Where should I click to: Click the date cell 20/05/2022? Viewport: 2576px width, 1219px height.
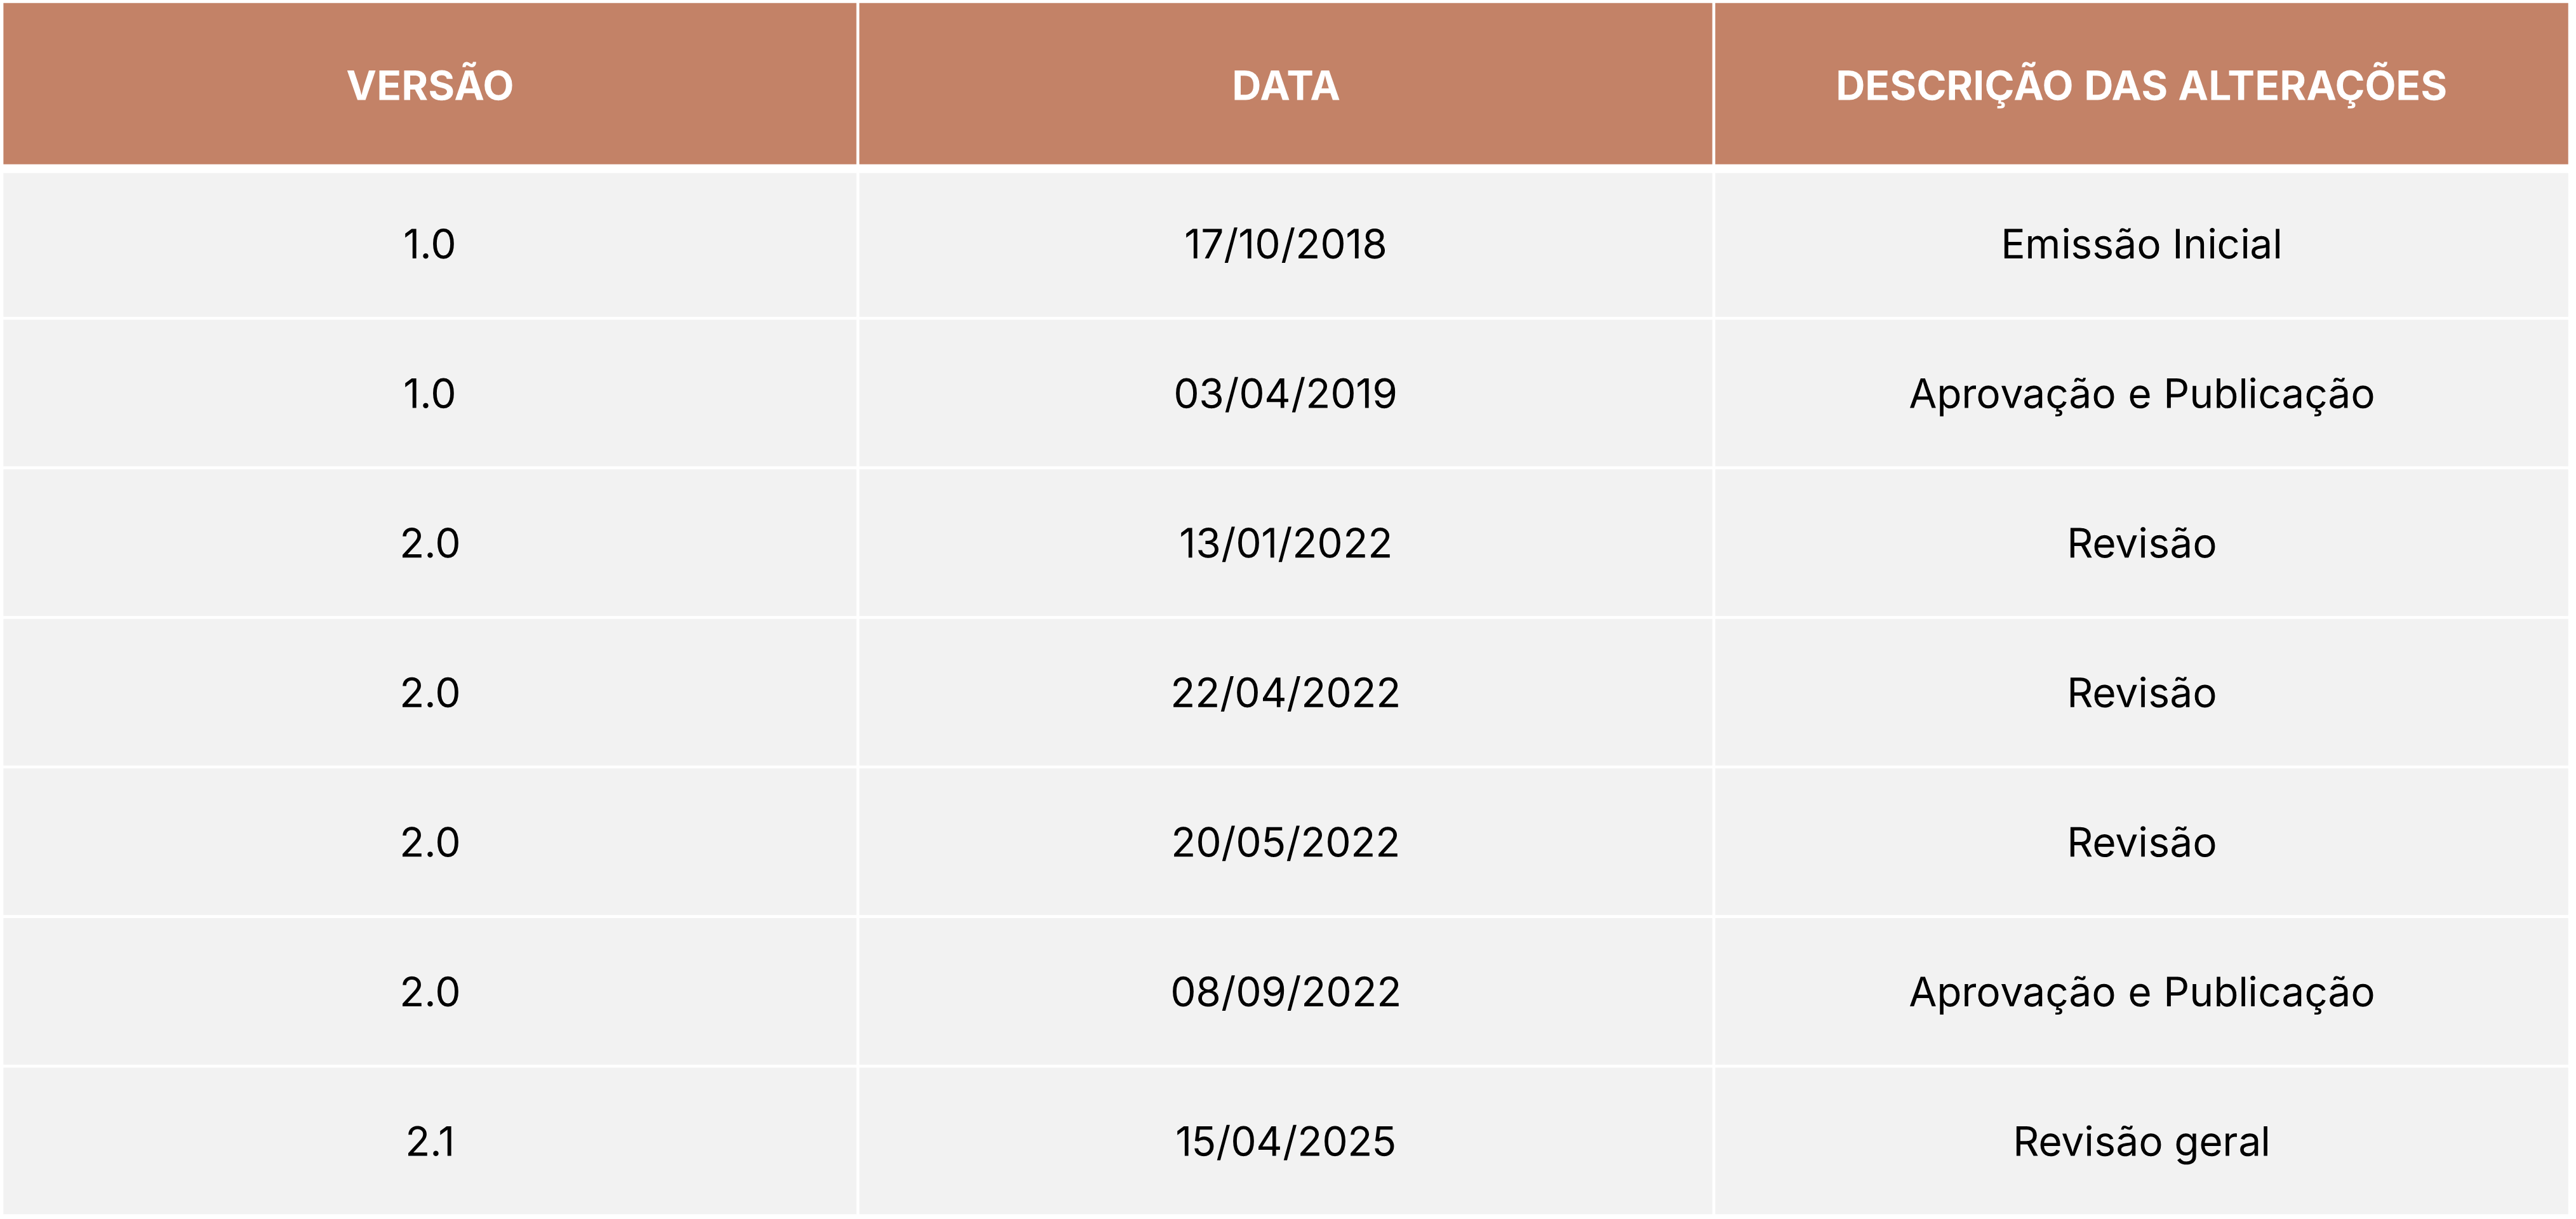1285,842
